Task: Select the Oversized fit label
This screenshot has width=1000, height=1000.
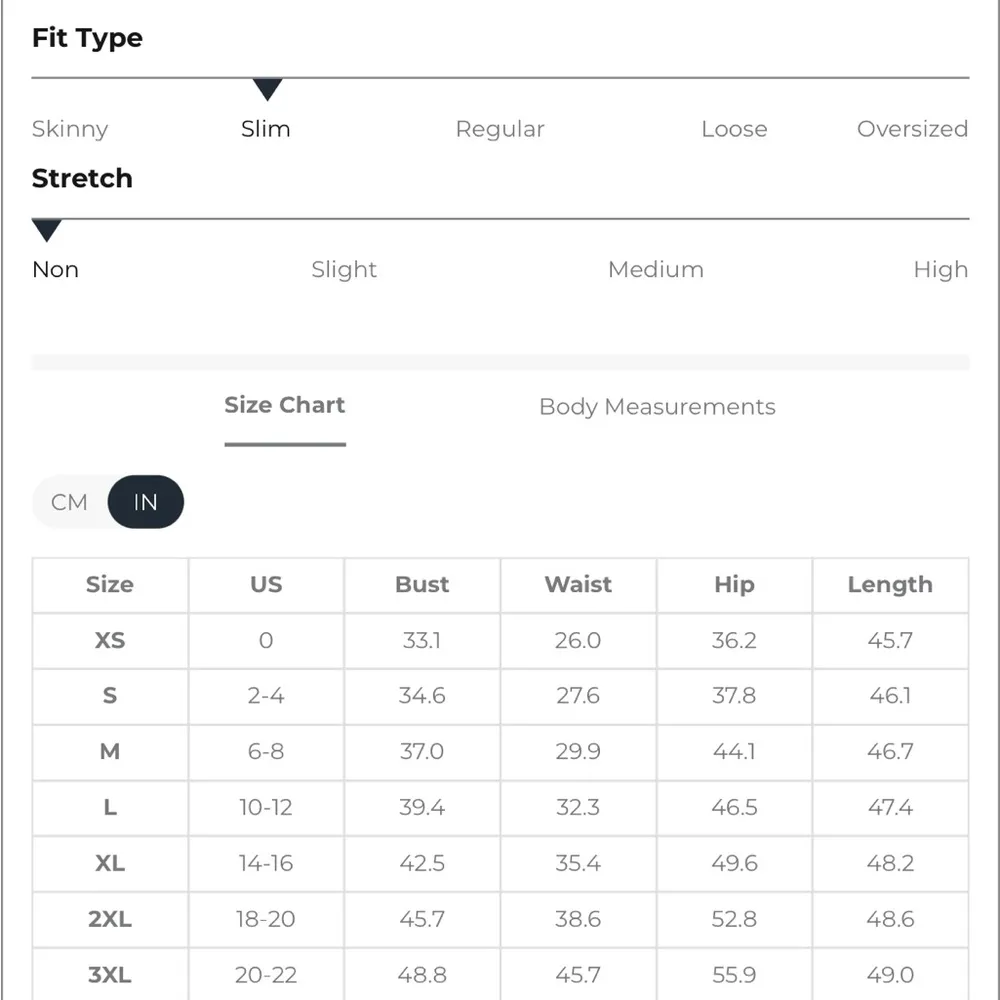Action: coord(912,129)
